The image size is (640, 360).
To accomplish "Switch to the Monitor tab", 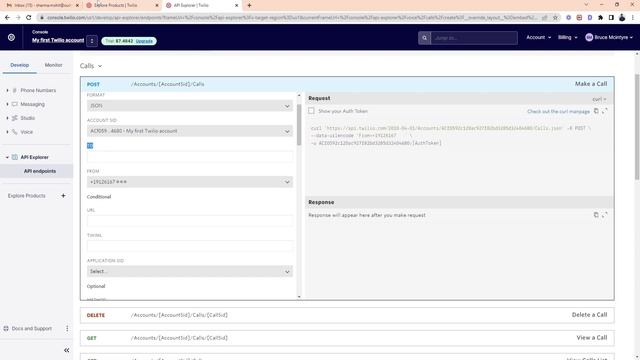I will 53,65.
